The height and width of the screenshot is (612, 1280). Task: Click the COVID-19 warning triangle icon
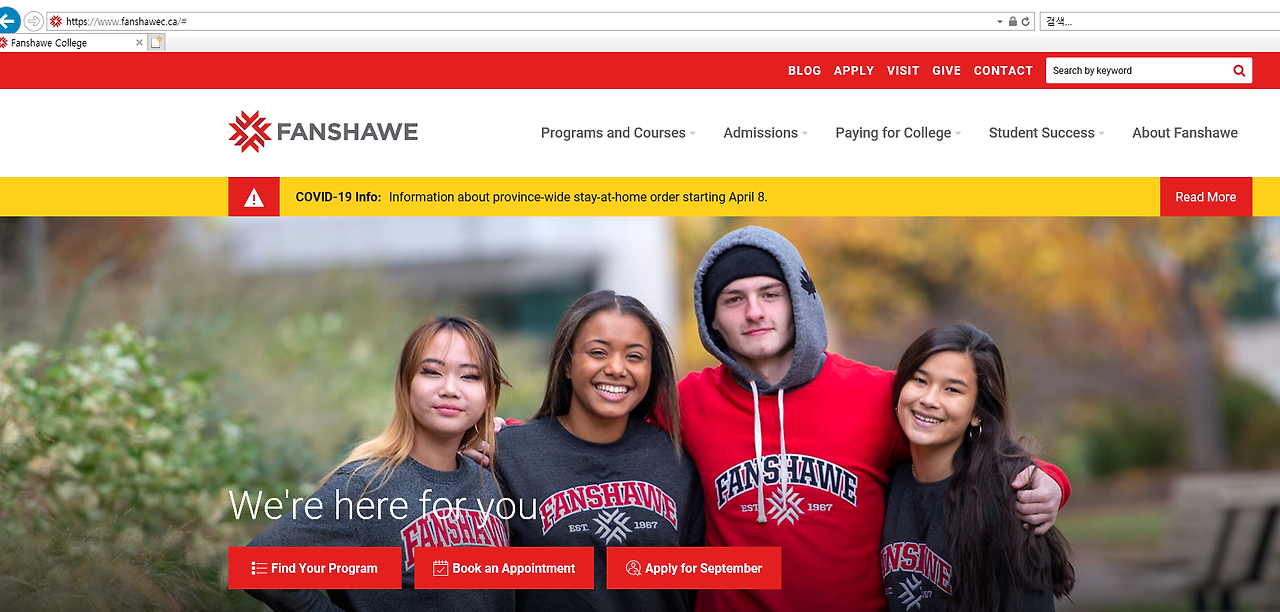pos(254,197)
